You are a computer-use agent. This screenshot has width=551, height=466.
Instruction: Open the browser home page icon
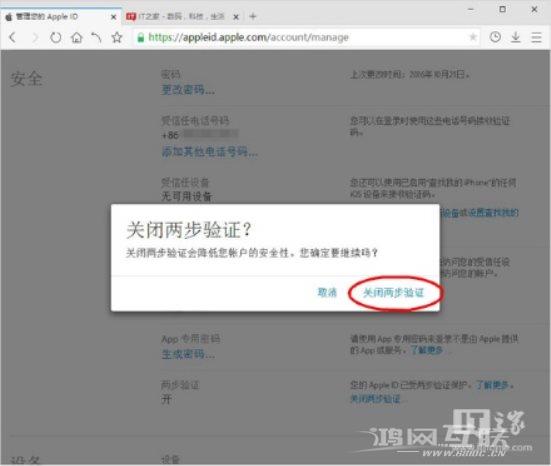point(77,37)
